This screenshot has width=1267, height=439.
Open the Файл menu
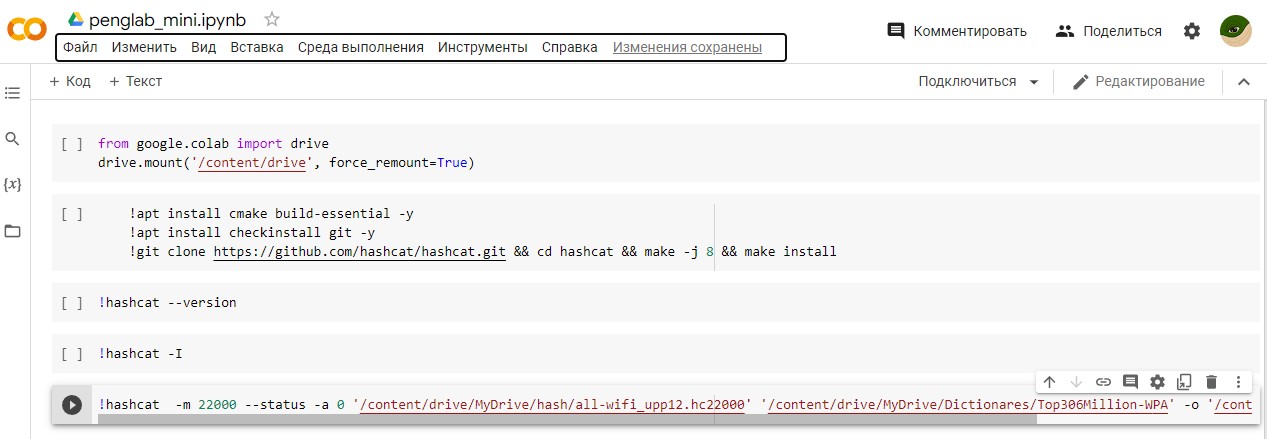pyautogui.click(x=80, y=47)
